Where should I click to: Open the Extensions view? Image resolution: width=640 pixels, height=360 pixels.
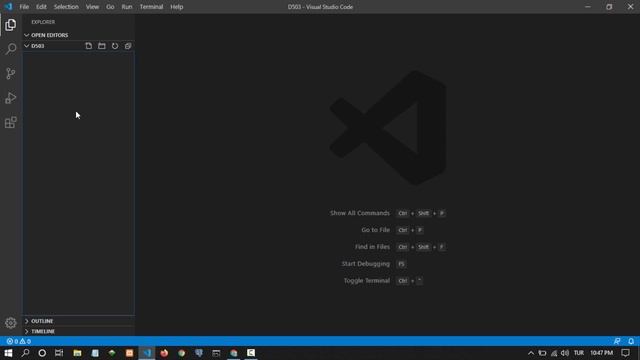[11, 122]
